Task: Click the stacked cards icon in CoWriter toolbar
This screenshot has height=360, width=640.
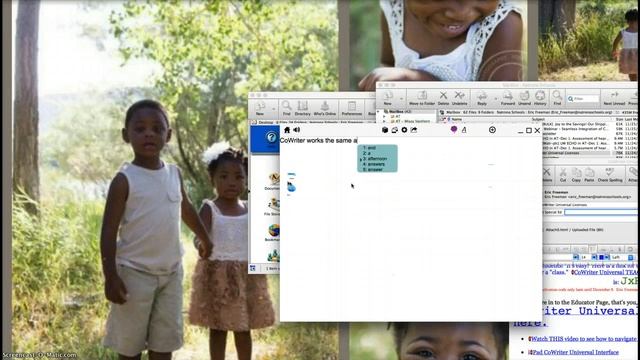Action: [x=394, y=130]
